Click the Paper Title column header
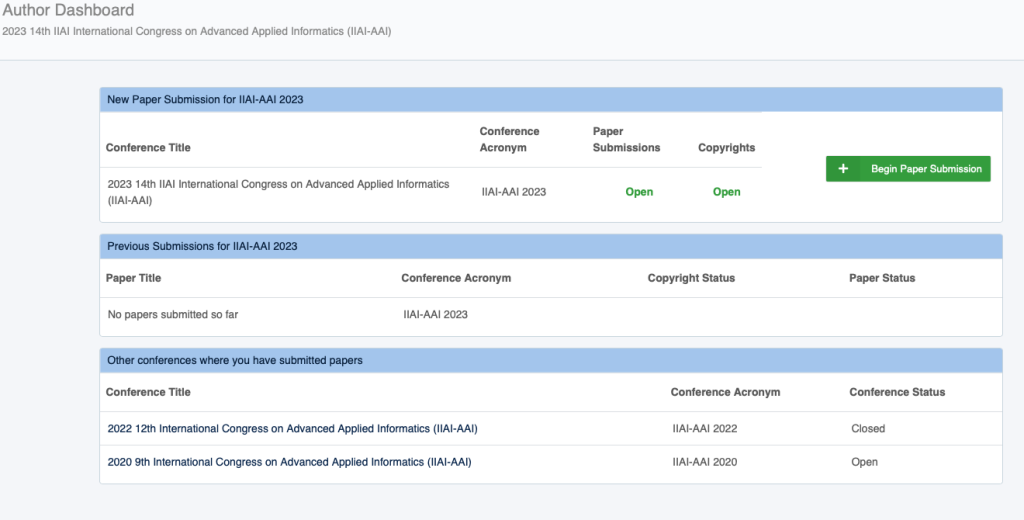 click(133, 278)
